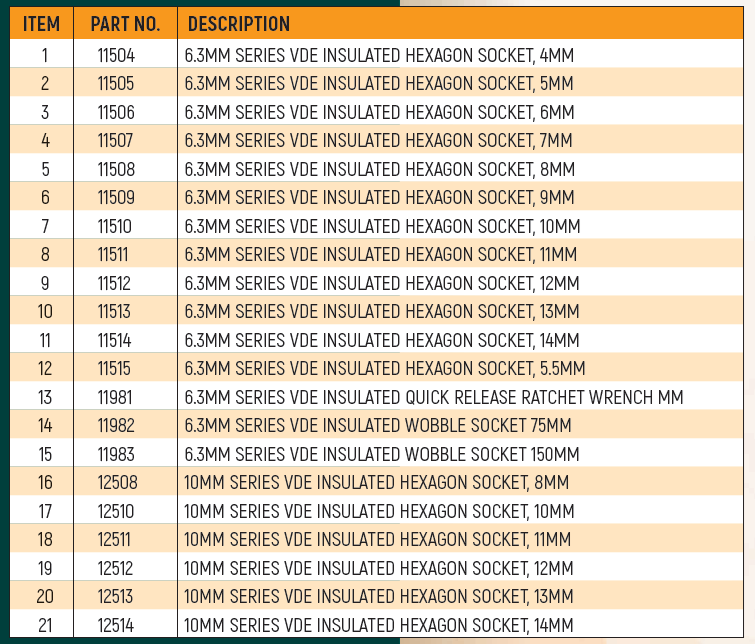Click part number 11513

(115, 312)
